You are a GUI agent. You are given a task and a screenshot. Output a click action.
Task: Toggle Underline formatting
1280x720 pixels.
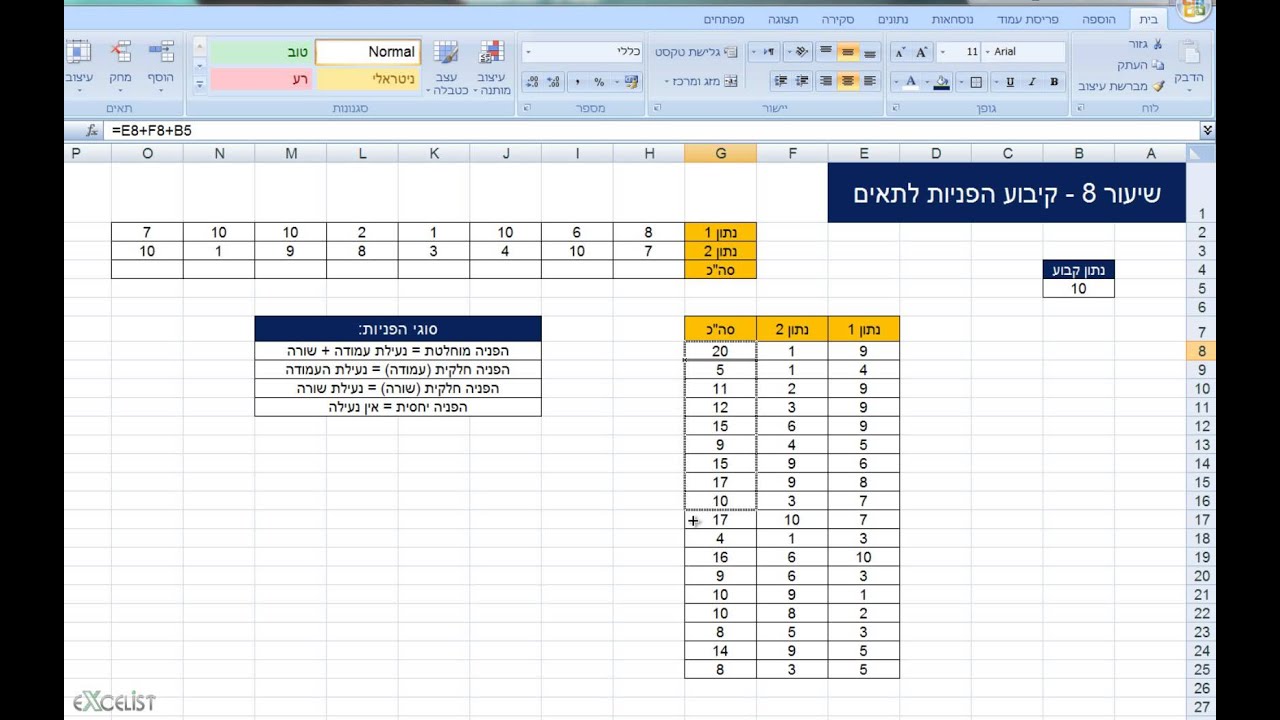1010,82
